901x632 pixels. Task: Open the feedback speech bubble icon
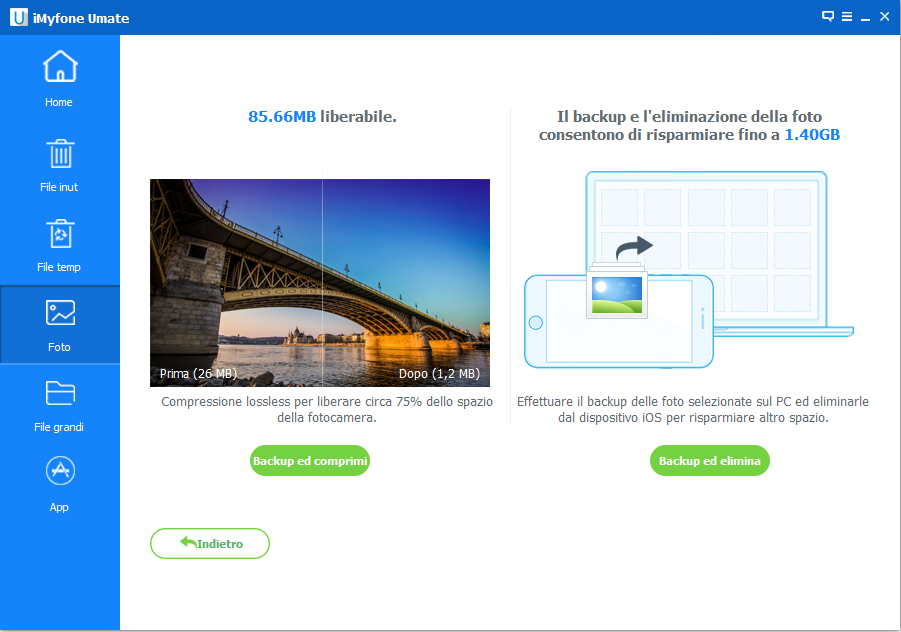point(828,17)
